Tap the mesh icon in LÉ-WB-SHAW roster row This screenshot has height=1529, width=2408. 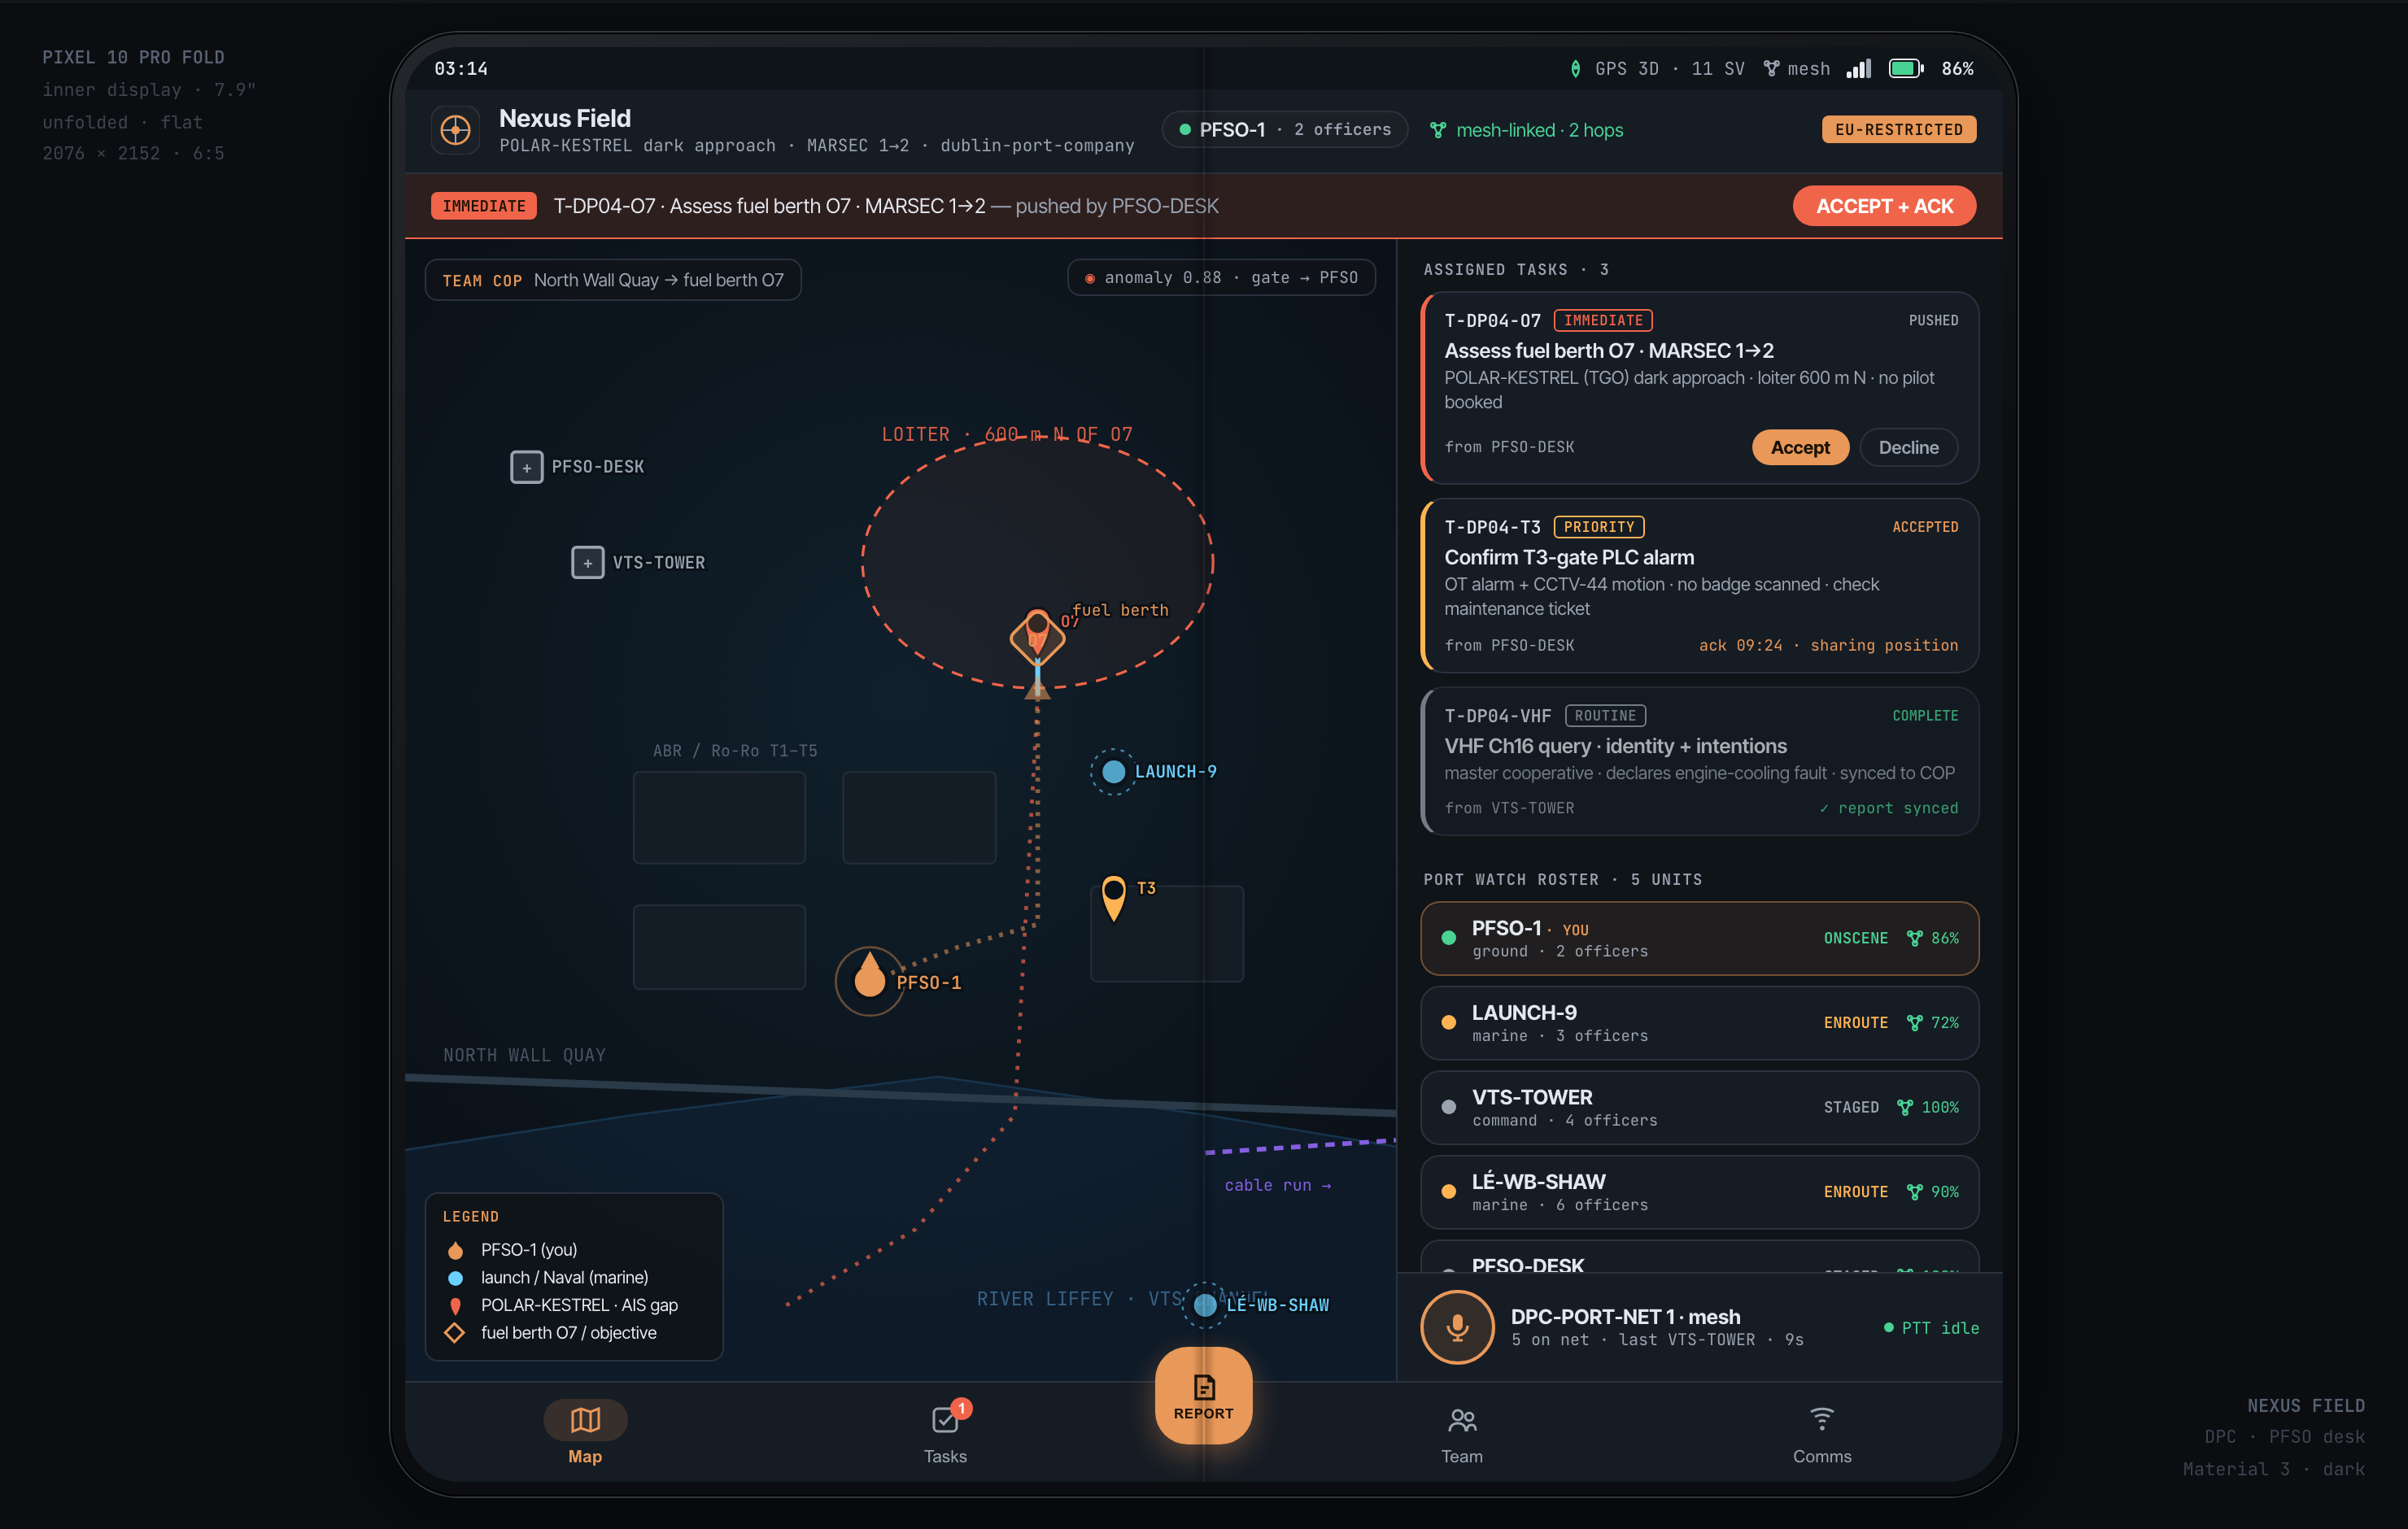click(x=1914, y=1192)
